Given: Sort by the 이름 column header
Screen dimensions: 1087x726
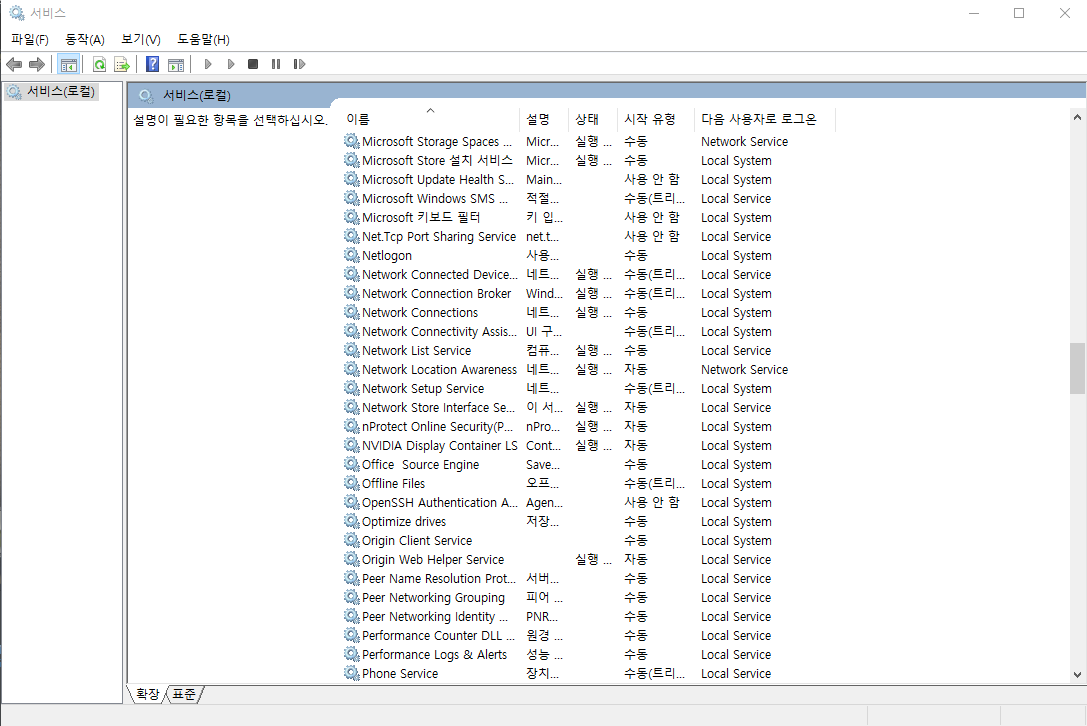Looking at the screenshot, I should pos(430,119).
